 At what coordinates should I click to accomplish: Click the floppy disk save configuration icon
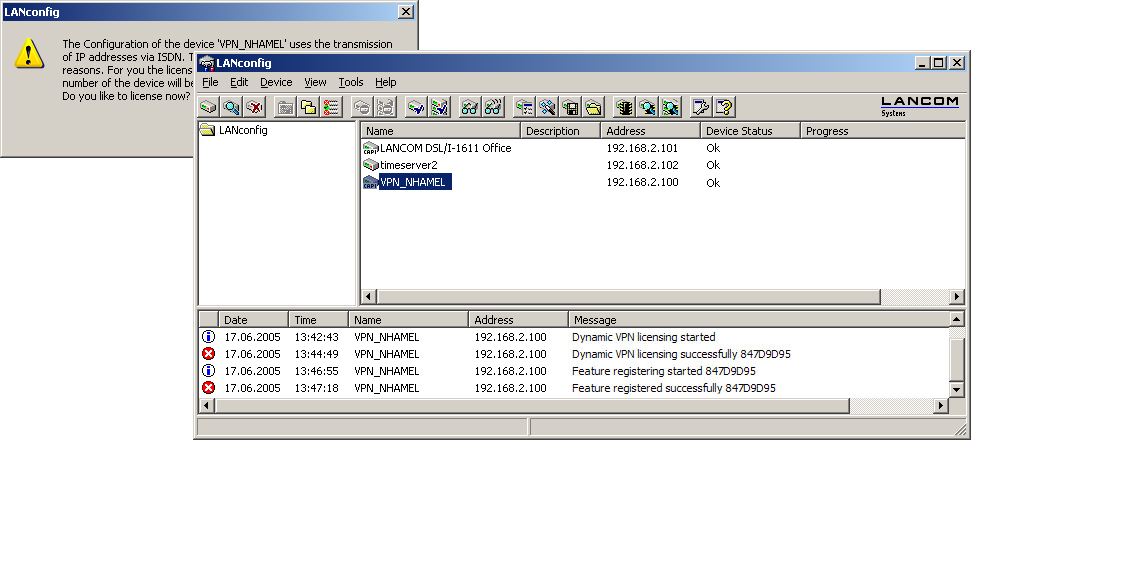click(x=571, y=107)
